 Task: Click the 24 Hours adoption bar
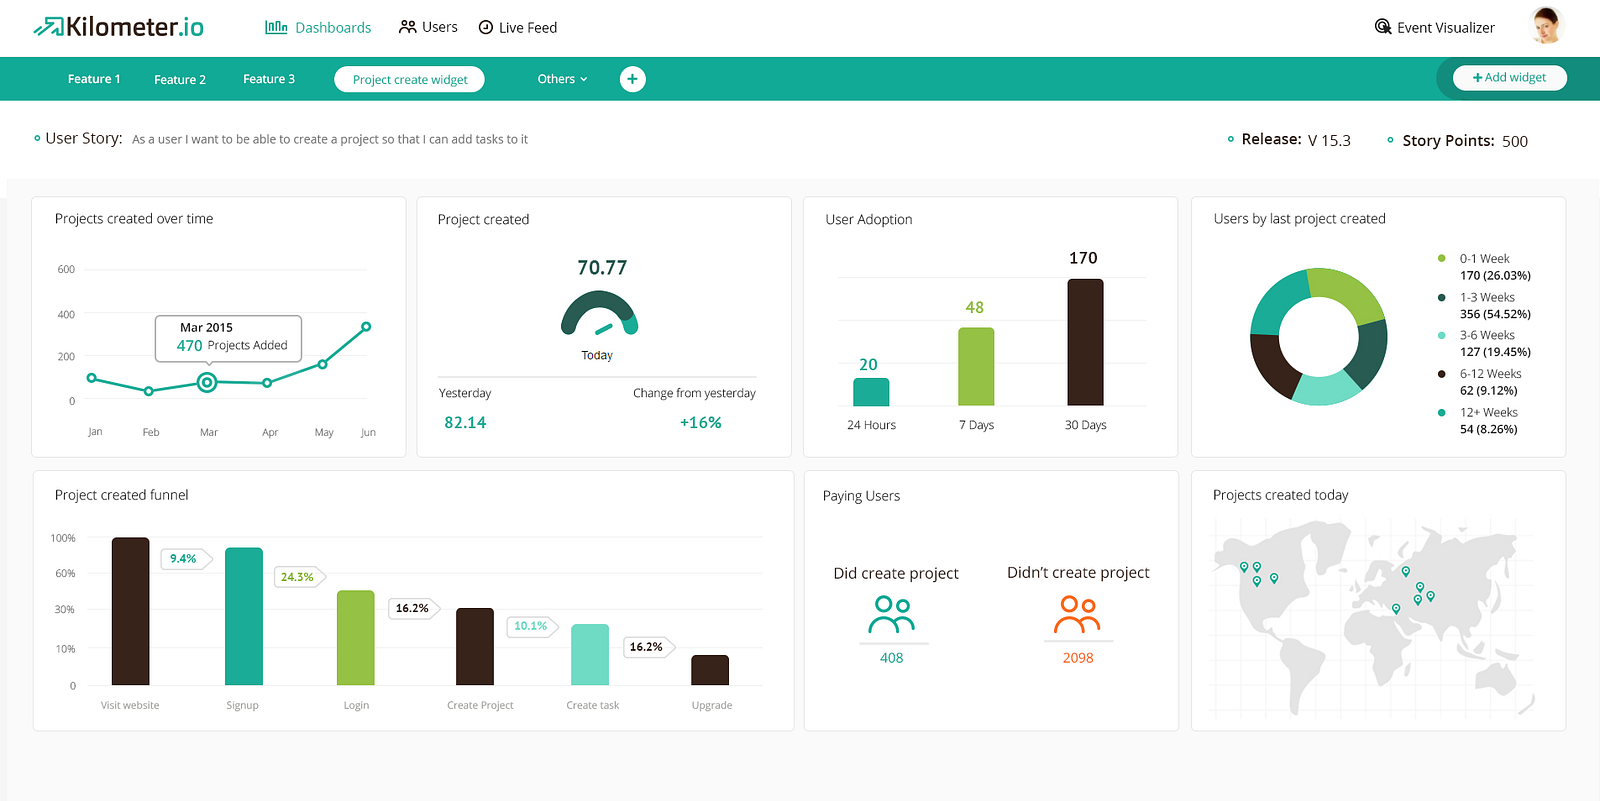point(871,392)
